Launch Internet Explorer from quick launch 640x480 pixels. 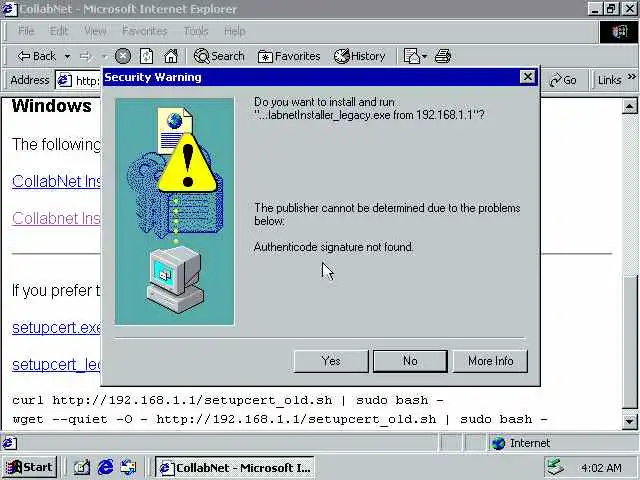click(x=105, y=467)
